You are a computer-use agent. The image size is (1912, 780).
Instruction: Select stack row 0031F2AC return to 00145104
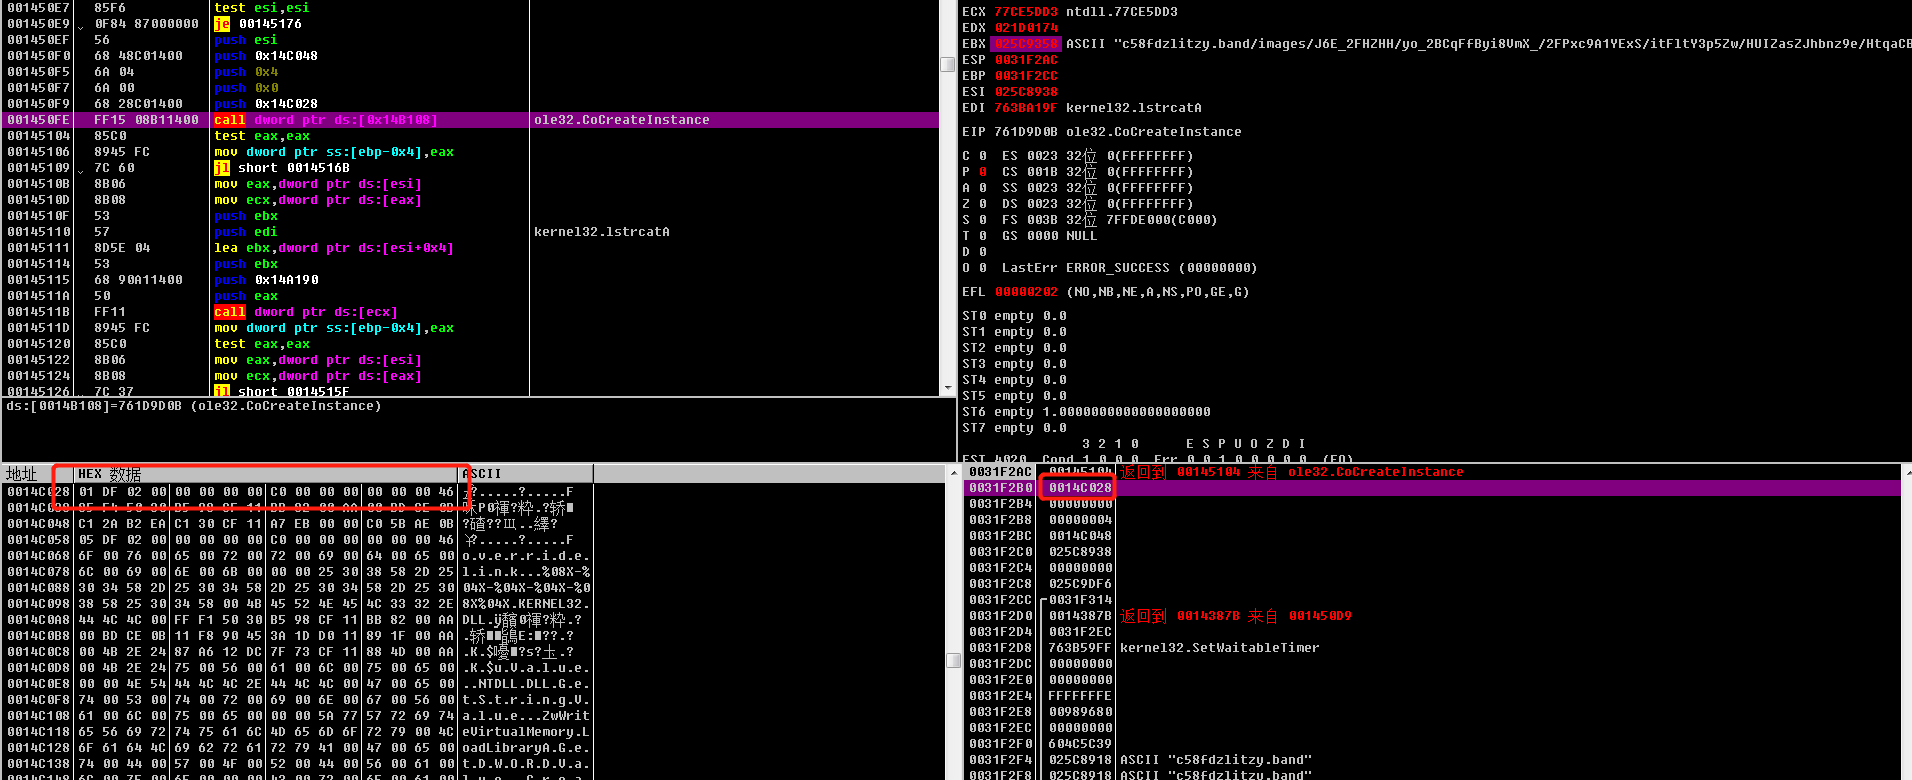(x=1432, y=472)
